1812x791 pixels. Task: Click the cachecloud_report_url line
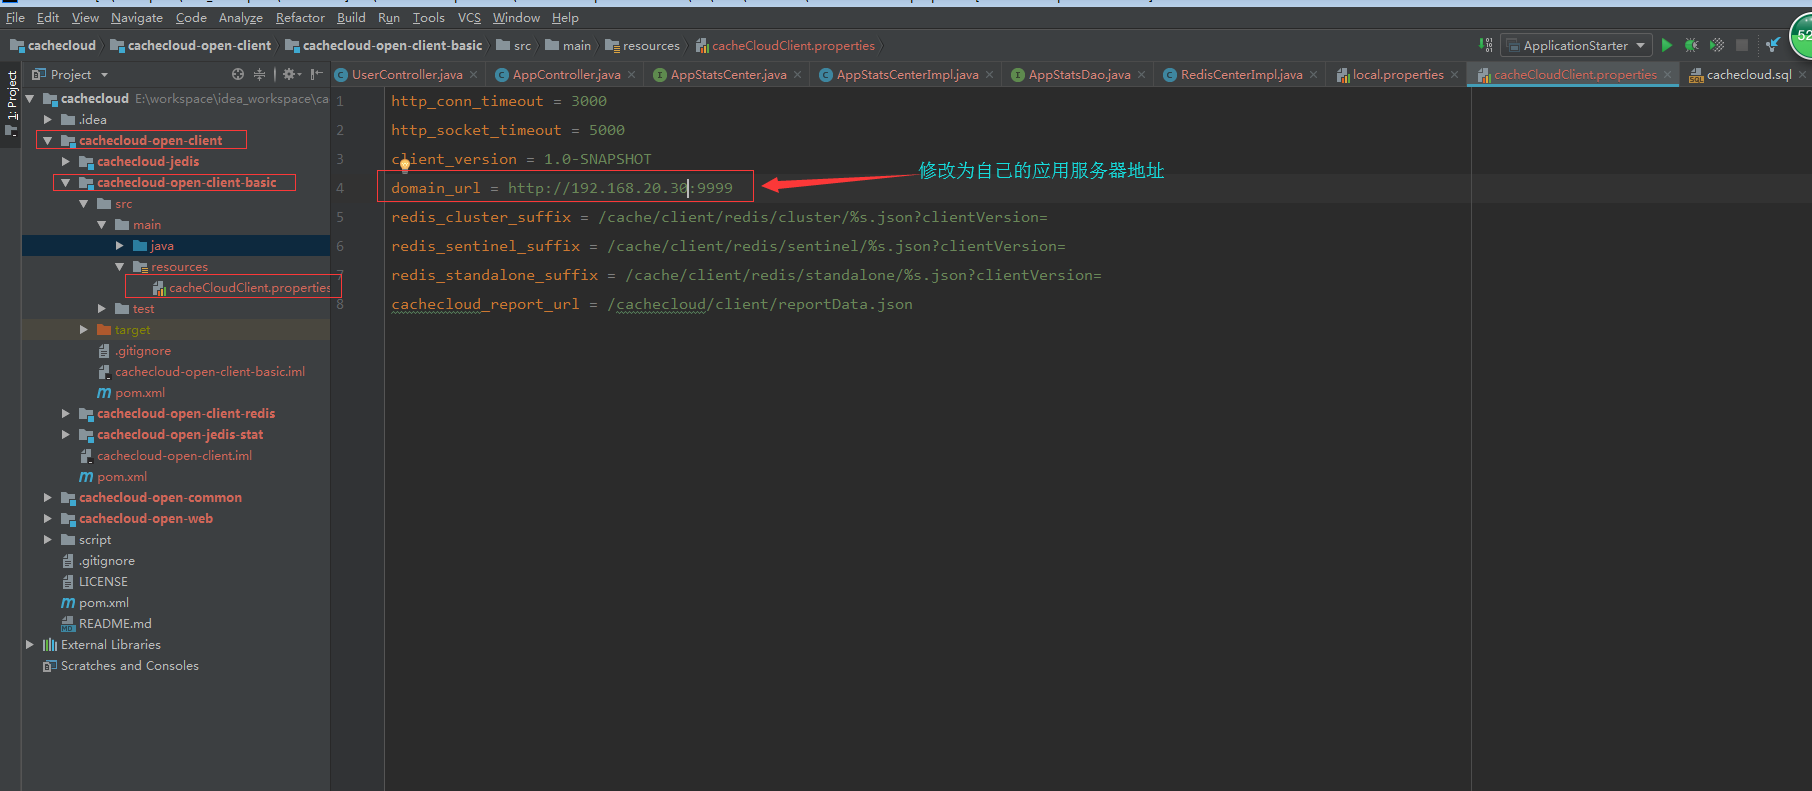pyautogui.click(x=652, y=304)
